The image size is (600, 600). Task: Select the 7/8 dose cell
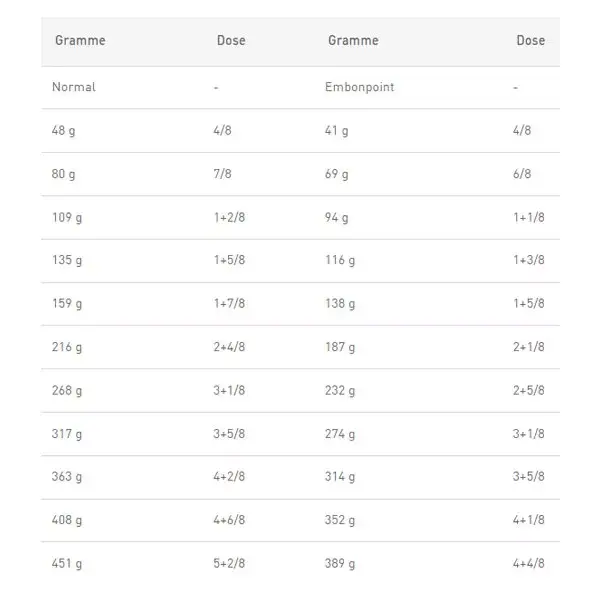click(222, 174)
